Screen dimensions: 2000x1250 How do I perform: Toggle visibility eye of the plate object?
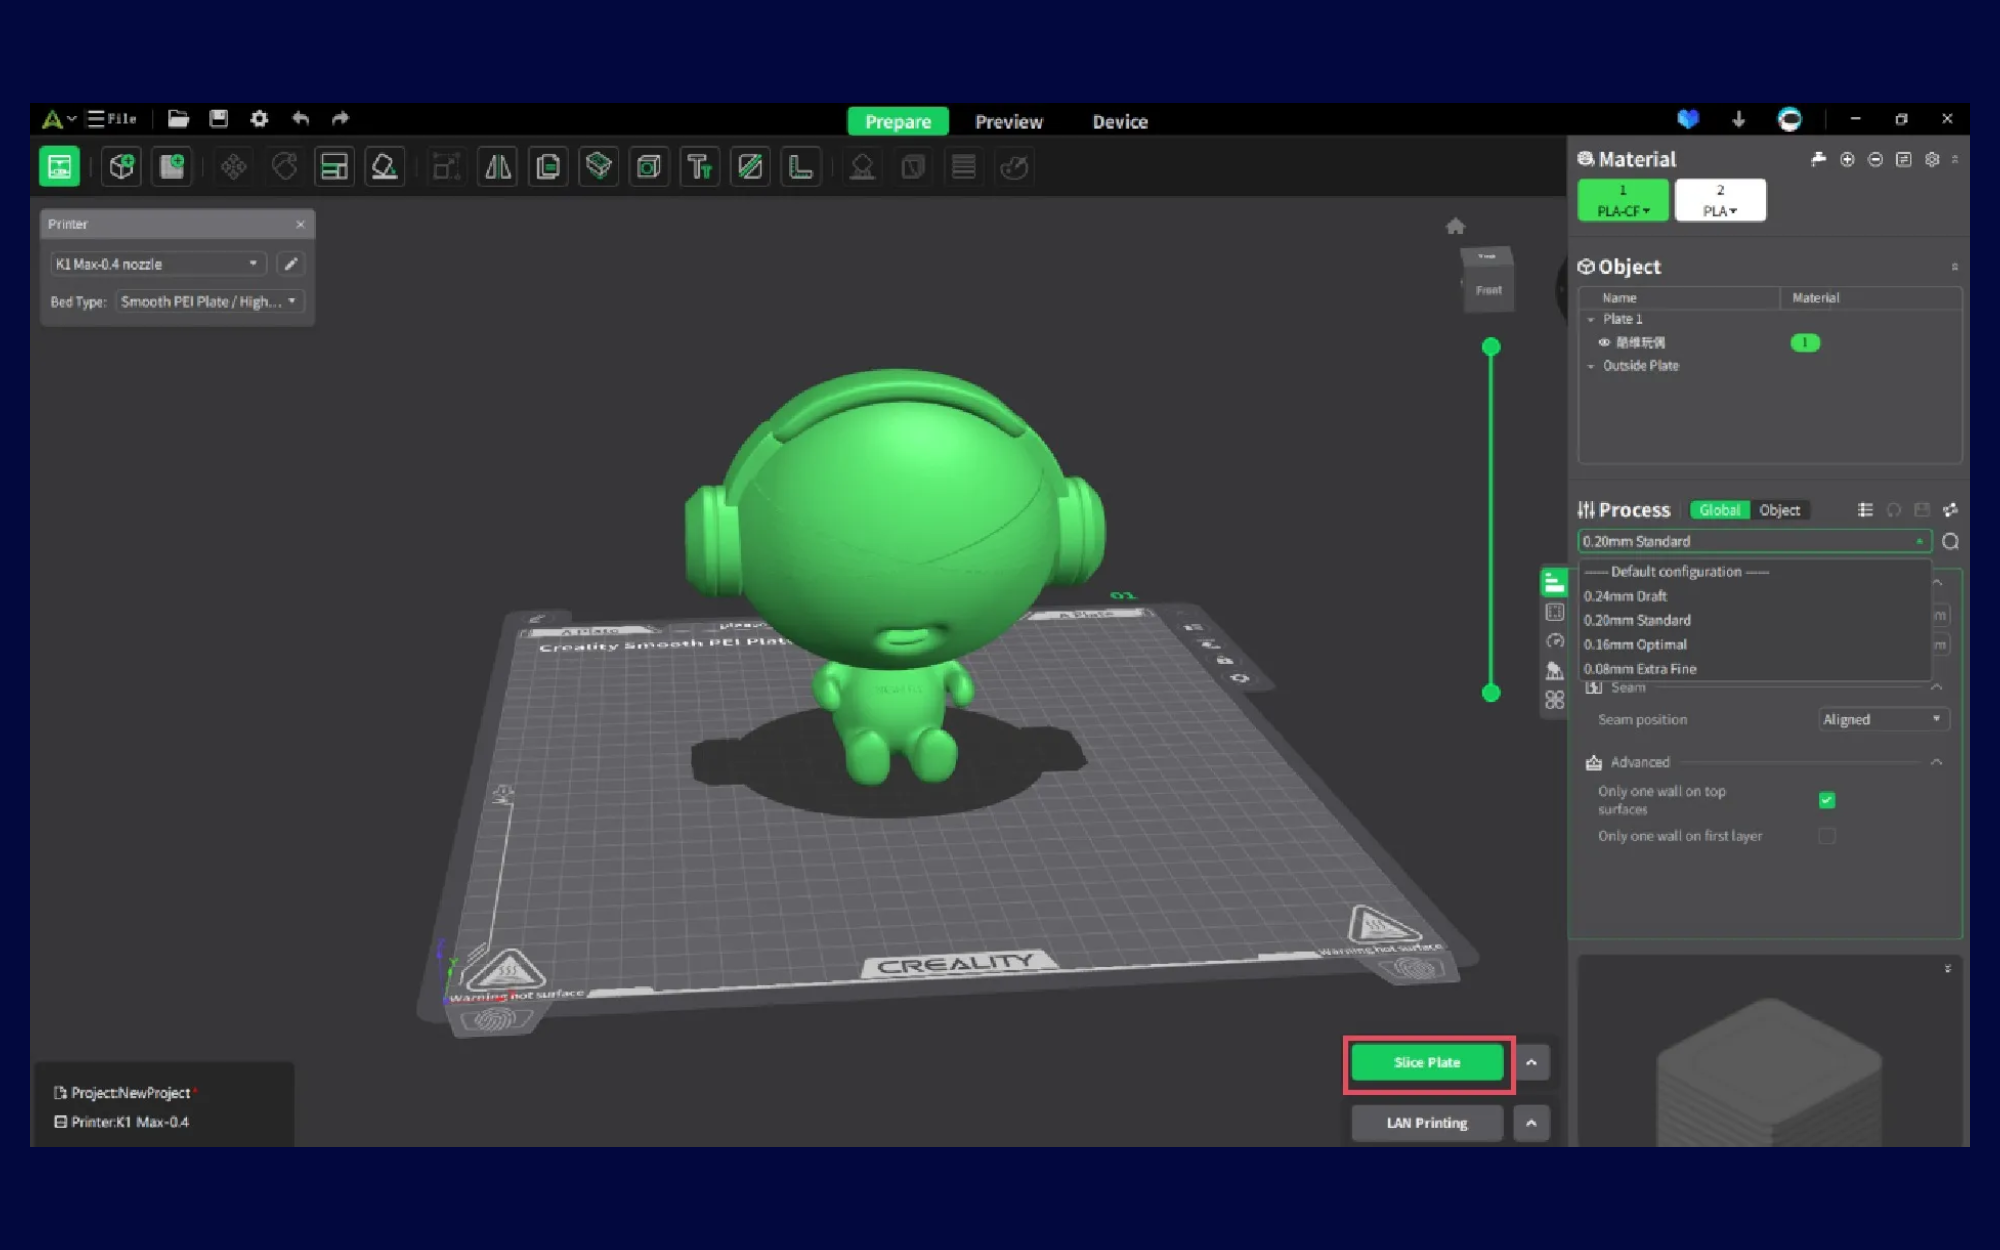coord(1604,343)
